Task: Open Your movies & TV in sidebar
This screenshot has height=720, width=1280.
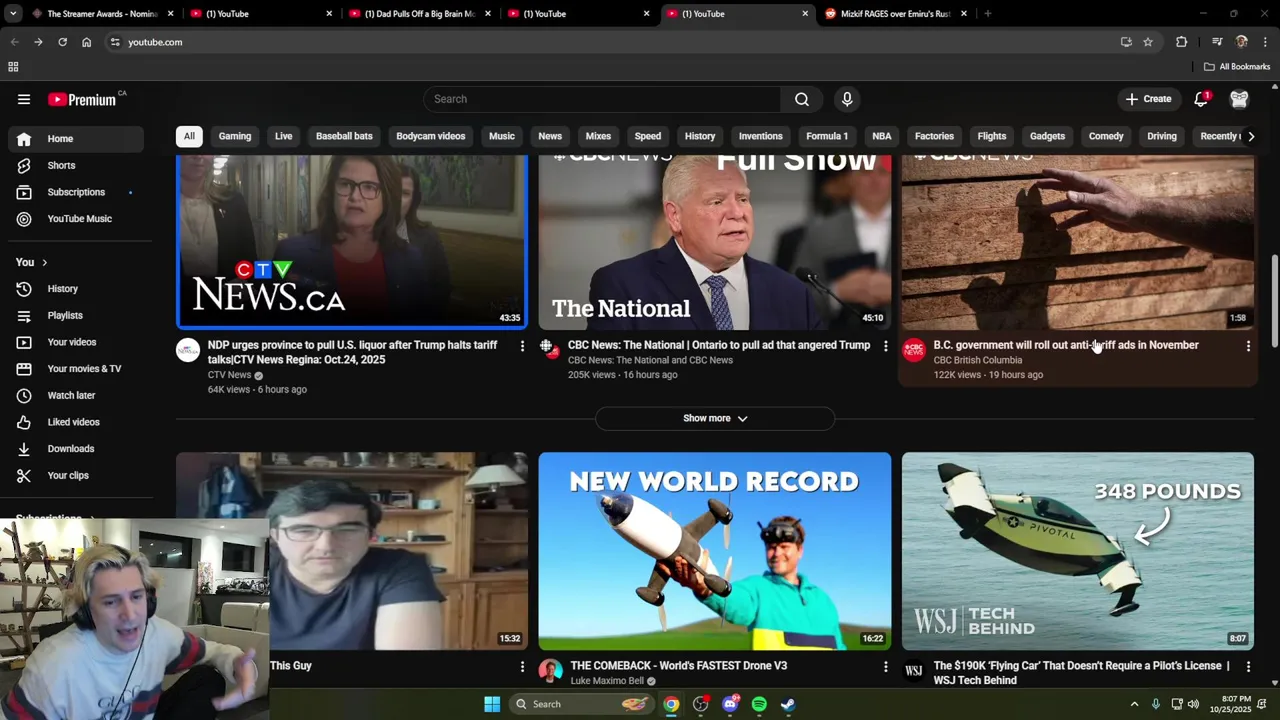Action: click(76, 369)
